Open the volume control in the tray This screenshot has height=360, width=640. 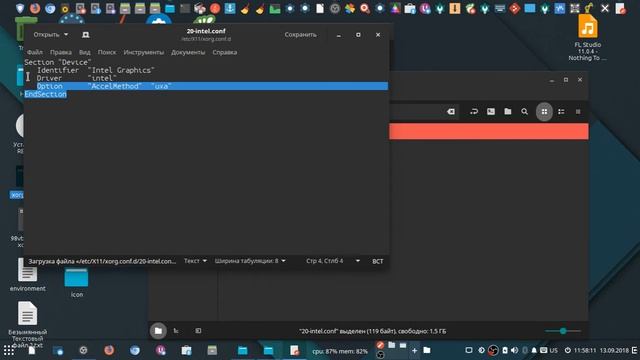coord(514,350)
